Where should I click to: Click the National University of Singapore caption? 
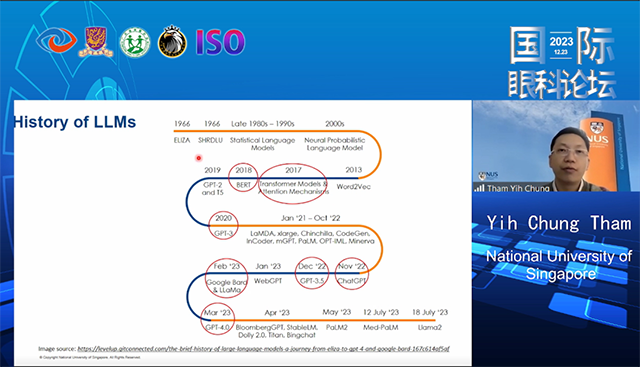tap(559, 265)
